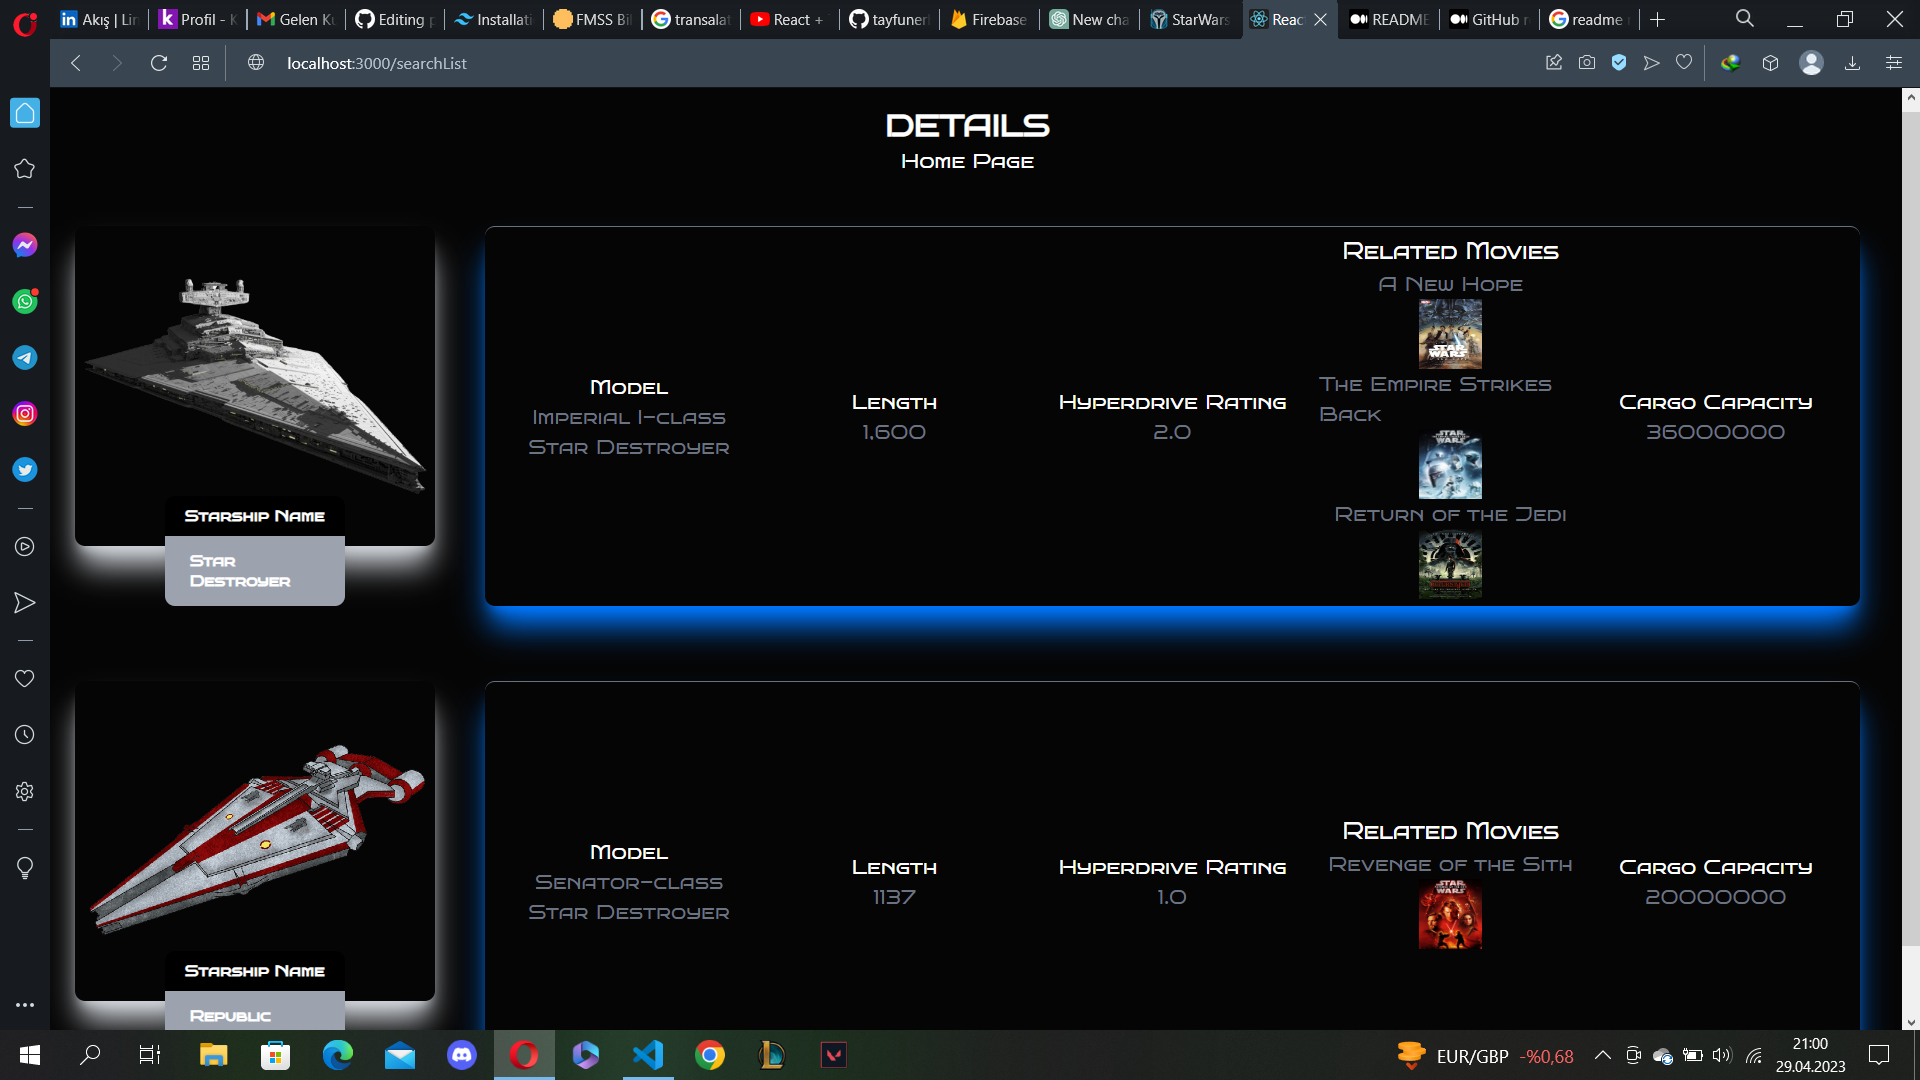Close the active React tab
1920x1080 pixels.
[x=1320, y=19]
